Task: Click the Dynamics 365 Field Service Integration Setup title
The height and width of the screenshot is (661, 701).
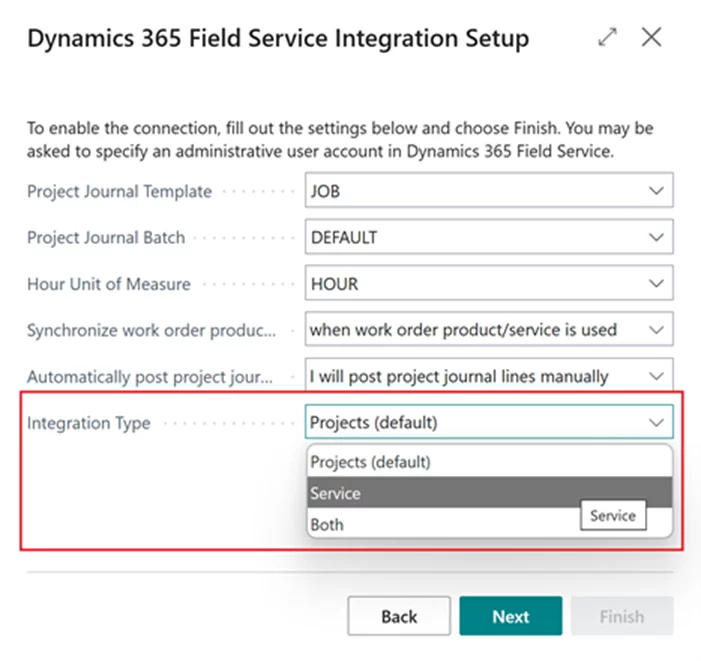Action: [x=278, y=38]
